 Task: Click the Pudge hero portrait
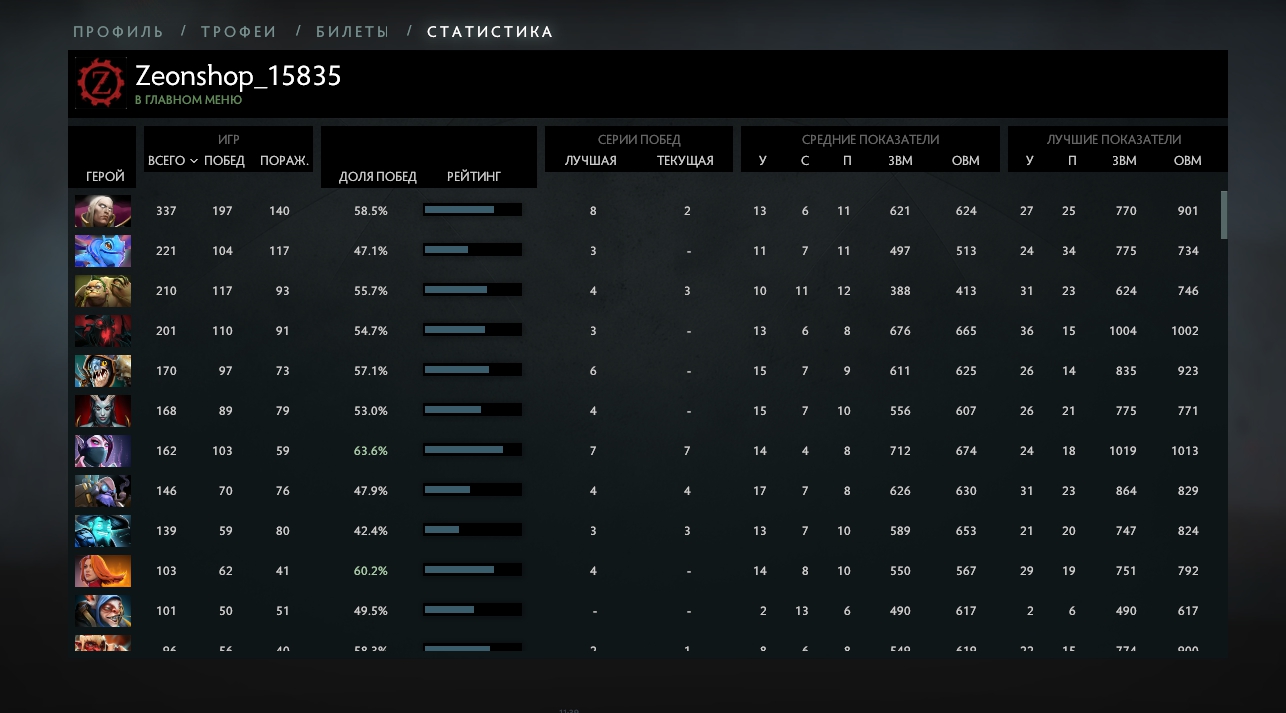103,291
